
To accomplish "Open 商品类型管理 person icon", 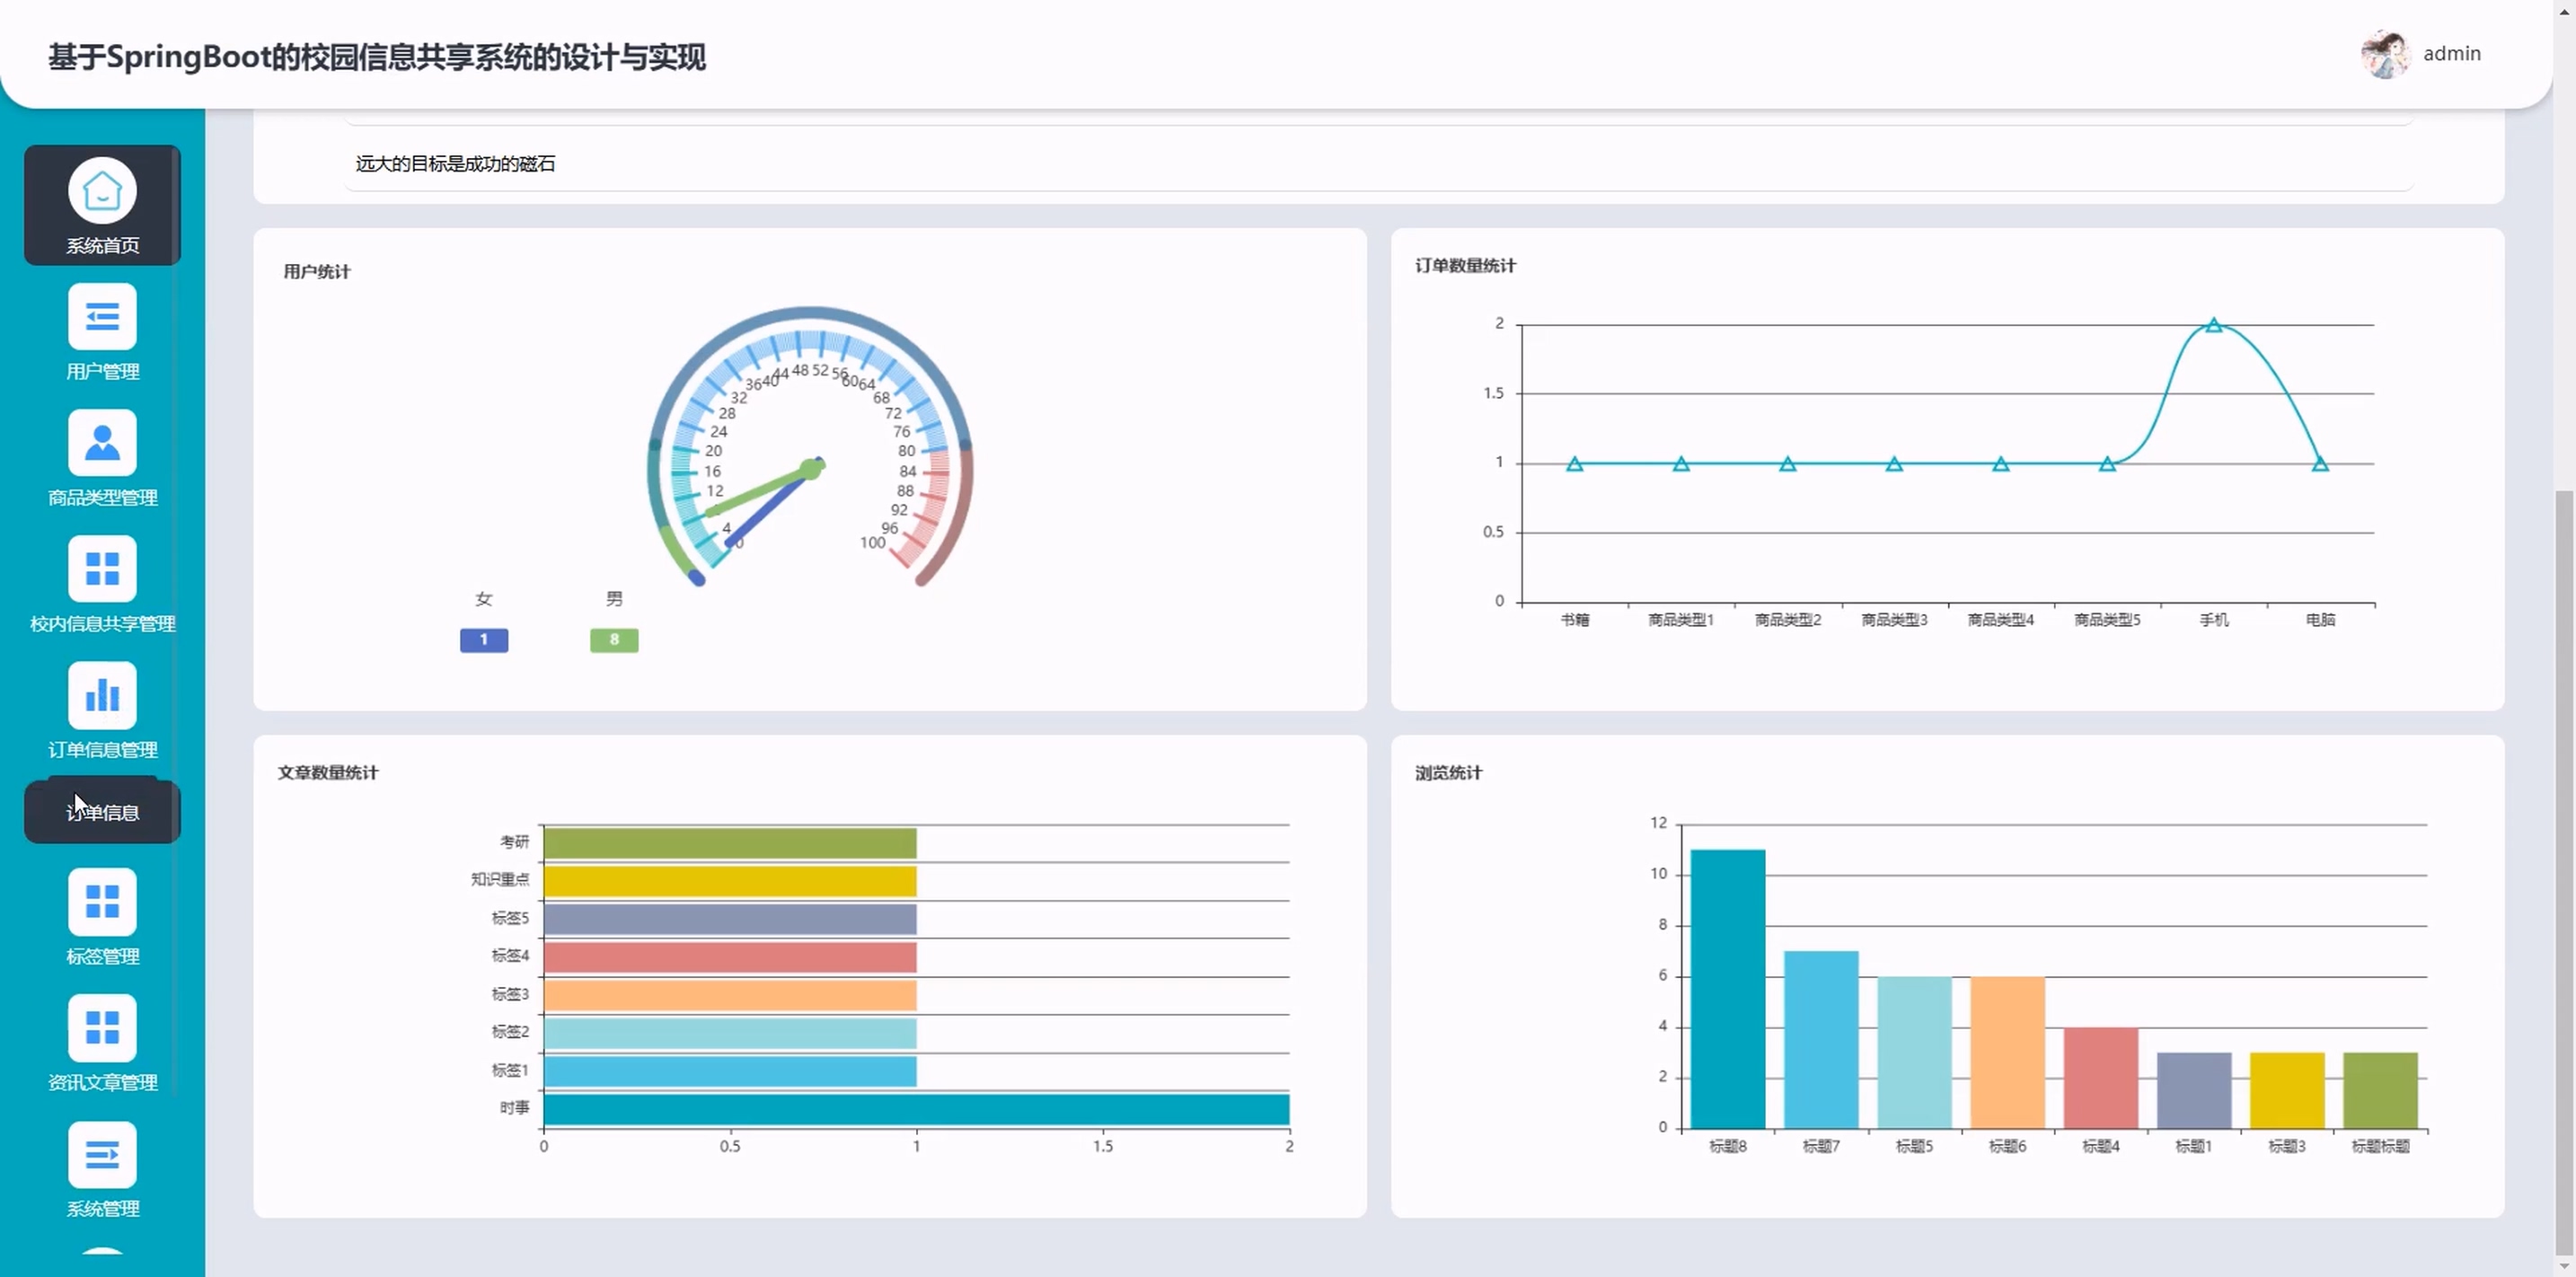I will (102, 443).
